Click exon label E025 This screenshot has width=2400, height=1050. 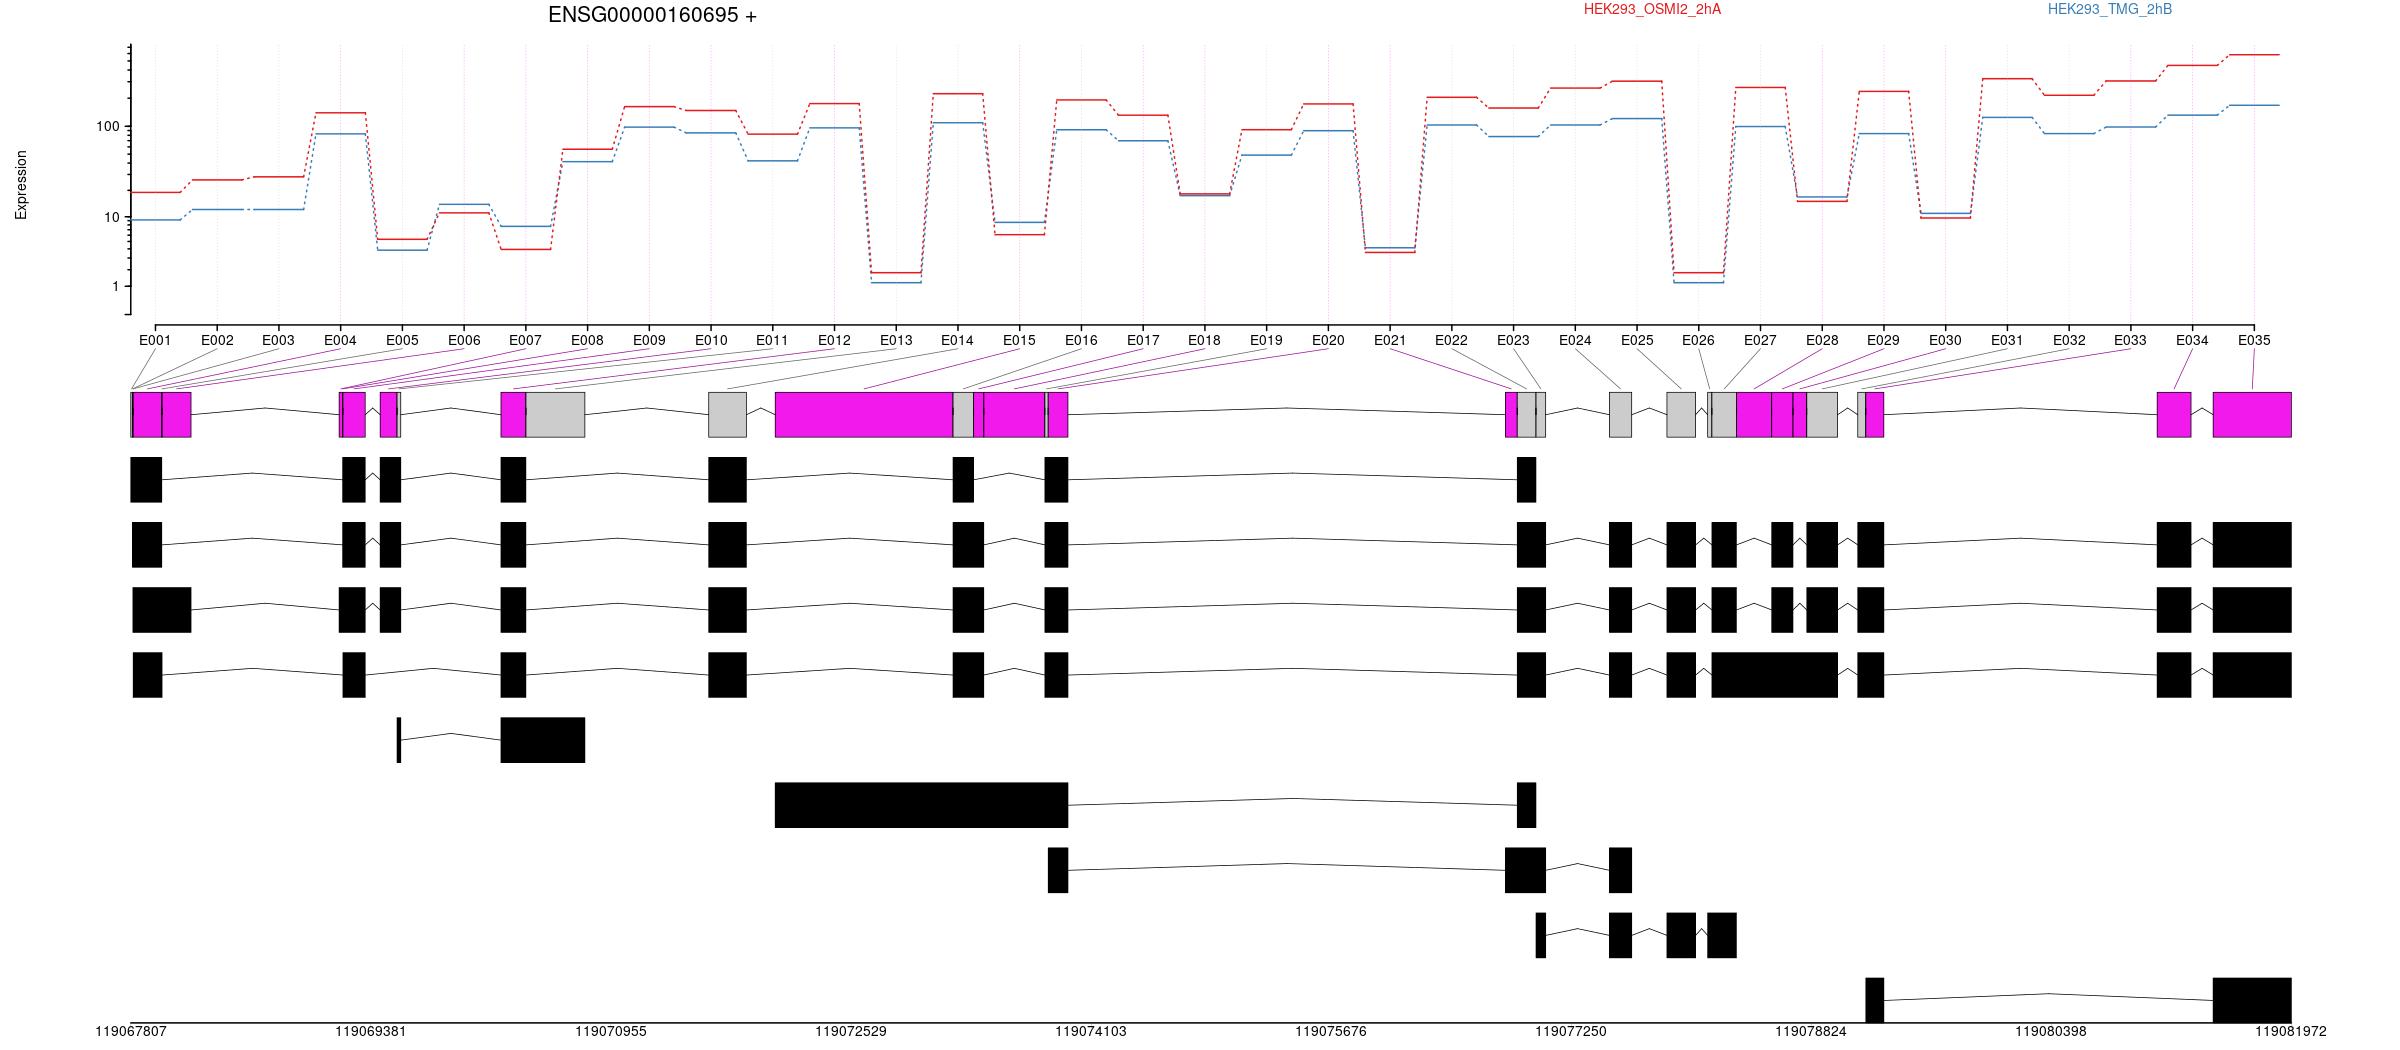click(1637, 340)
